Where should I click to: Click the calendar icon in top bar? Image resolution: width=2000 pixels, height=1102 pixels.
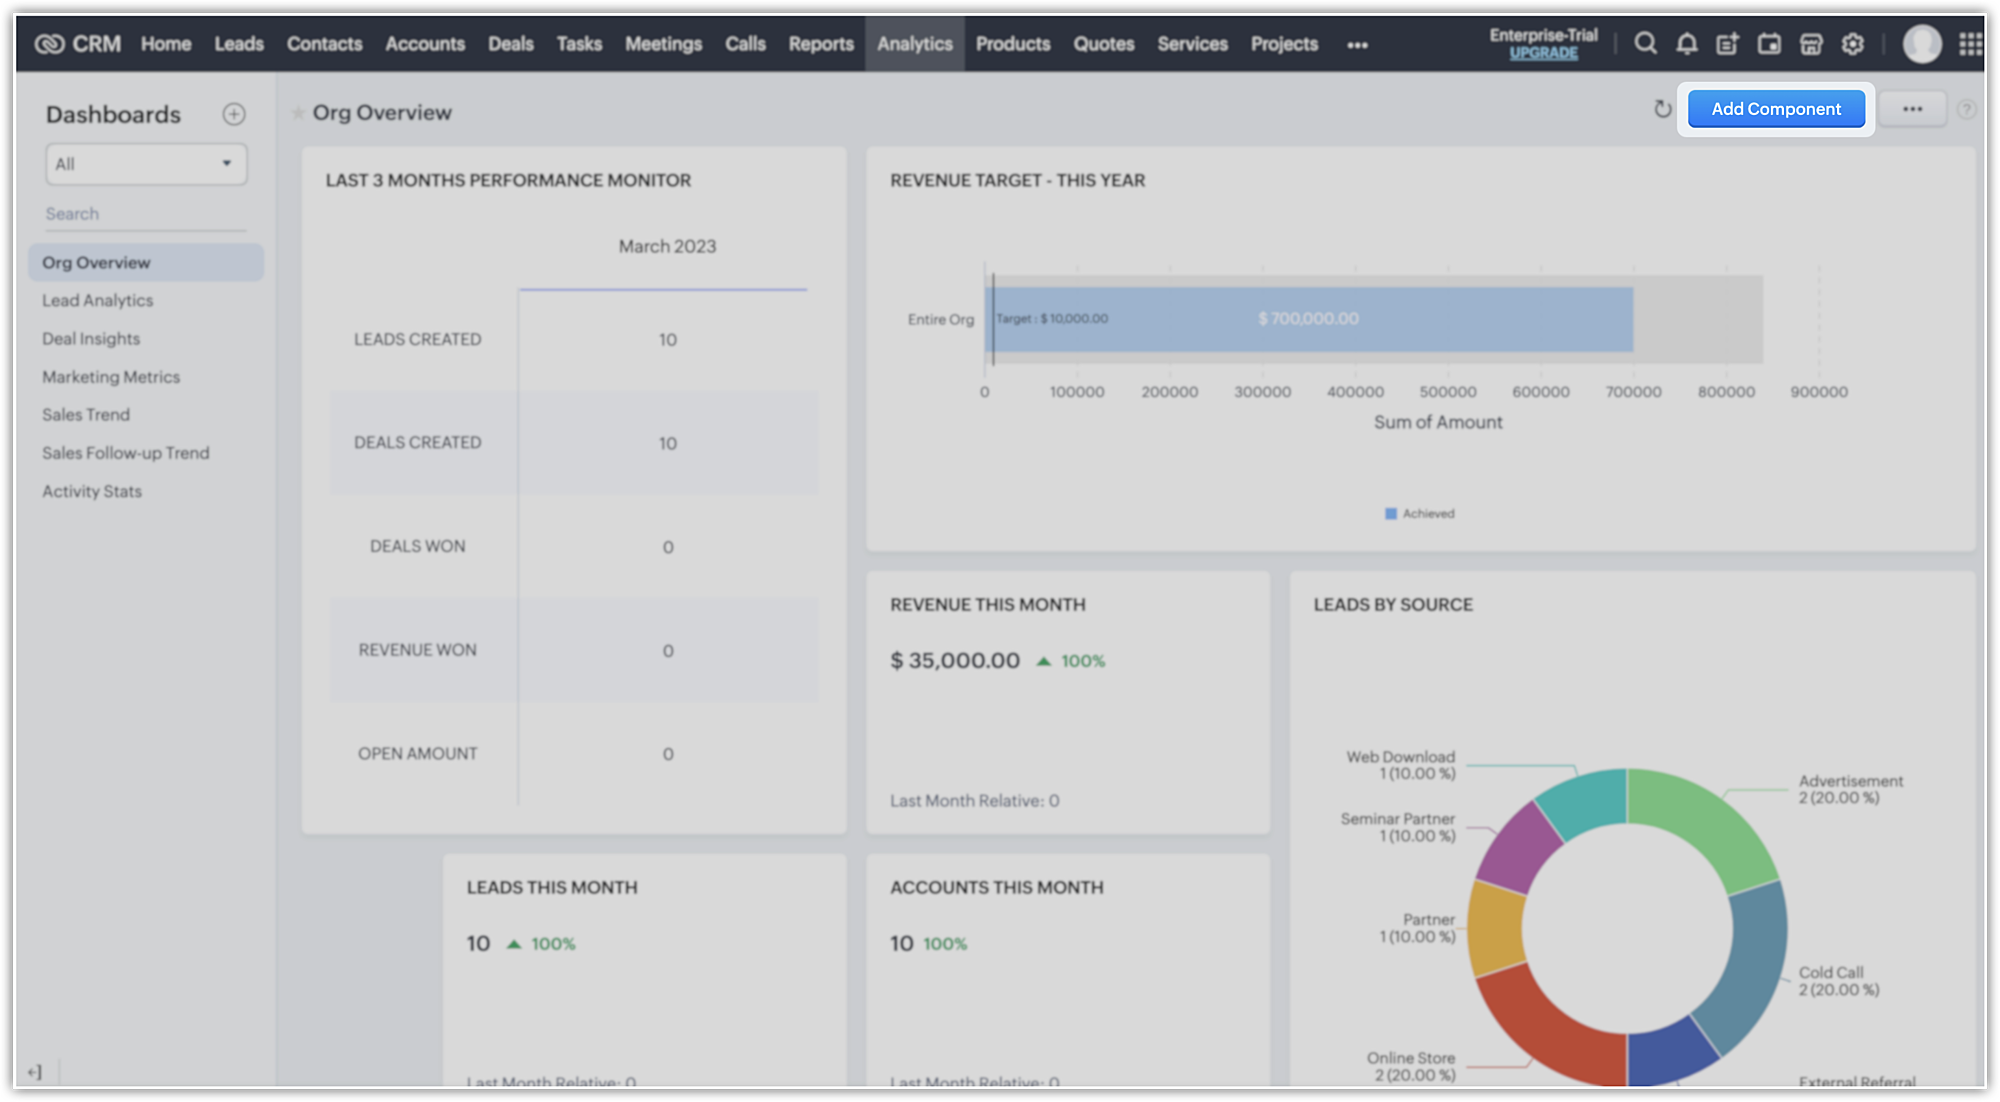tap(1769, 44)
